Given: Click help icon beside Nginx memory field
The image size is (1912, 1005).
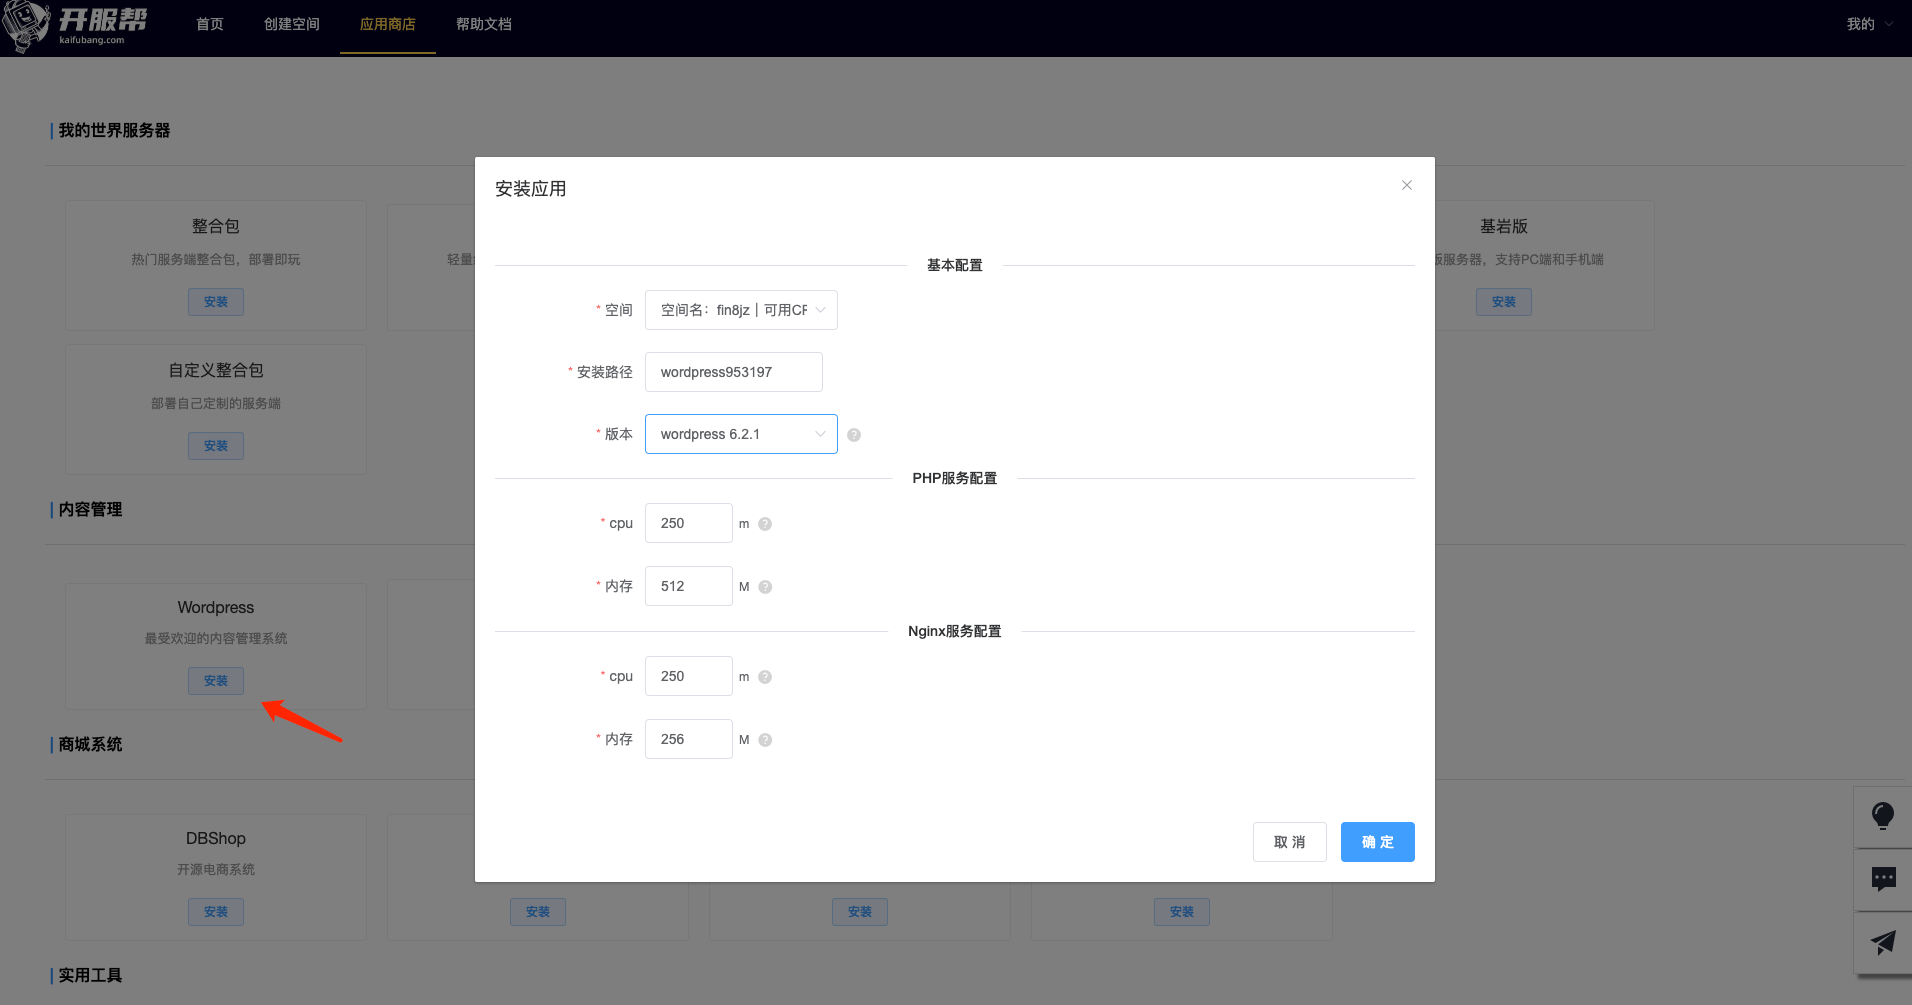Looking at the screenshot, I should point(765,740).
